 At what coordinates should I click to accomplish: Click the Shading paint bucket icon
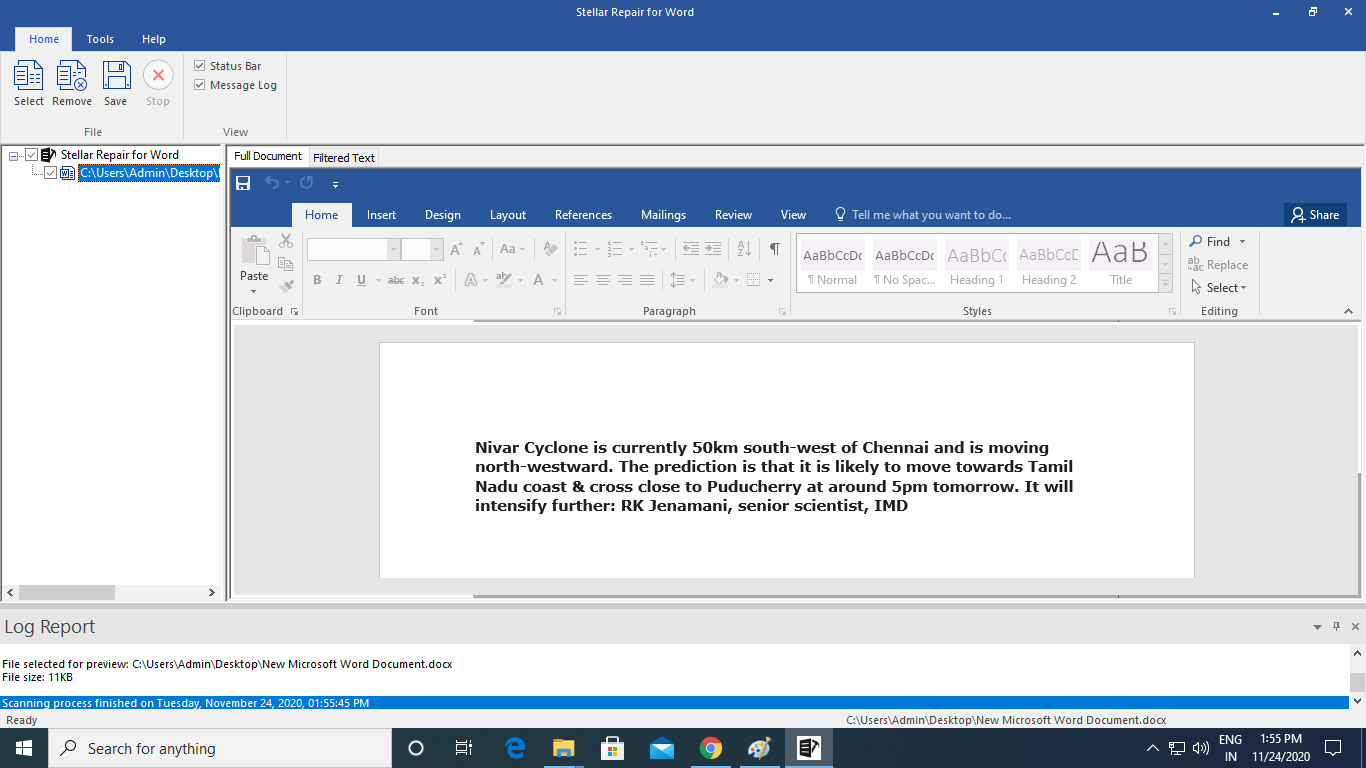pyautogui.click(x=720, y=280)
